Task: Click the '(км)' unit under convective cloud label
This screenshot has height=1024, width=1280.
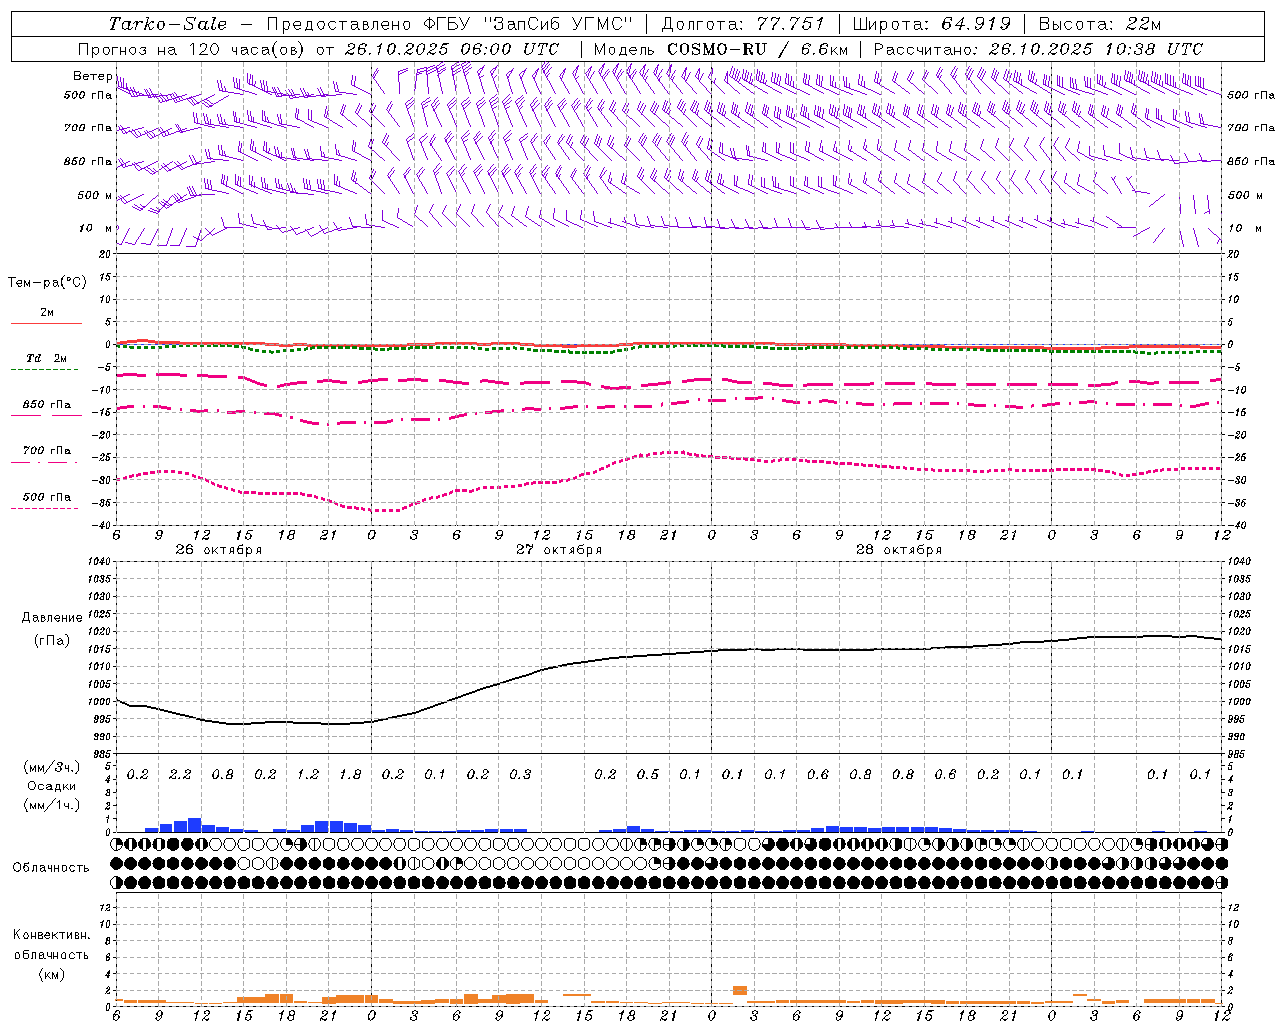Action: coord(51,975)
